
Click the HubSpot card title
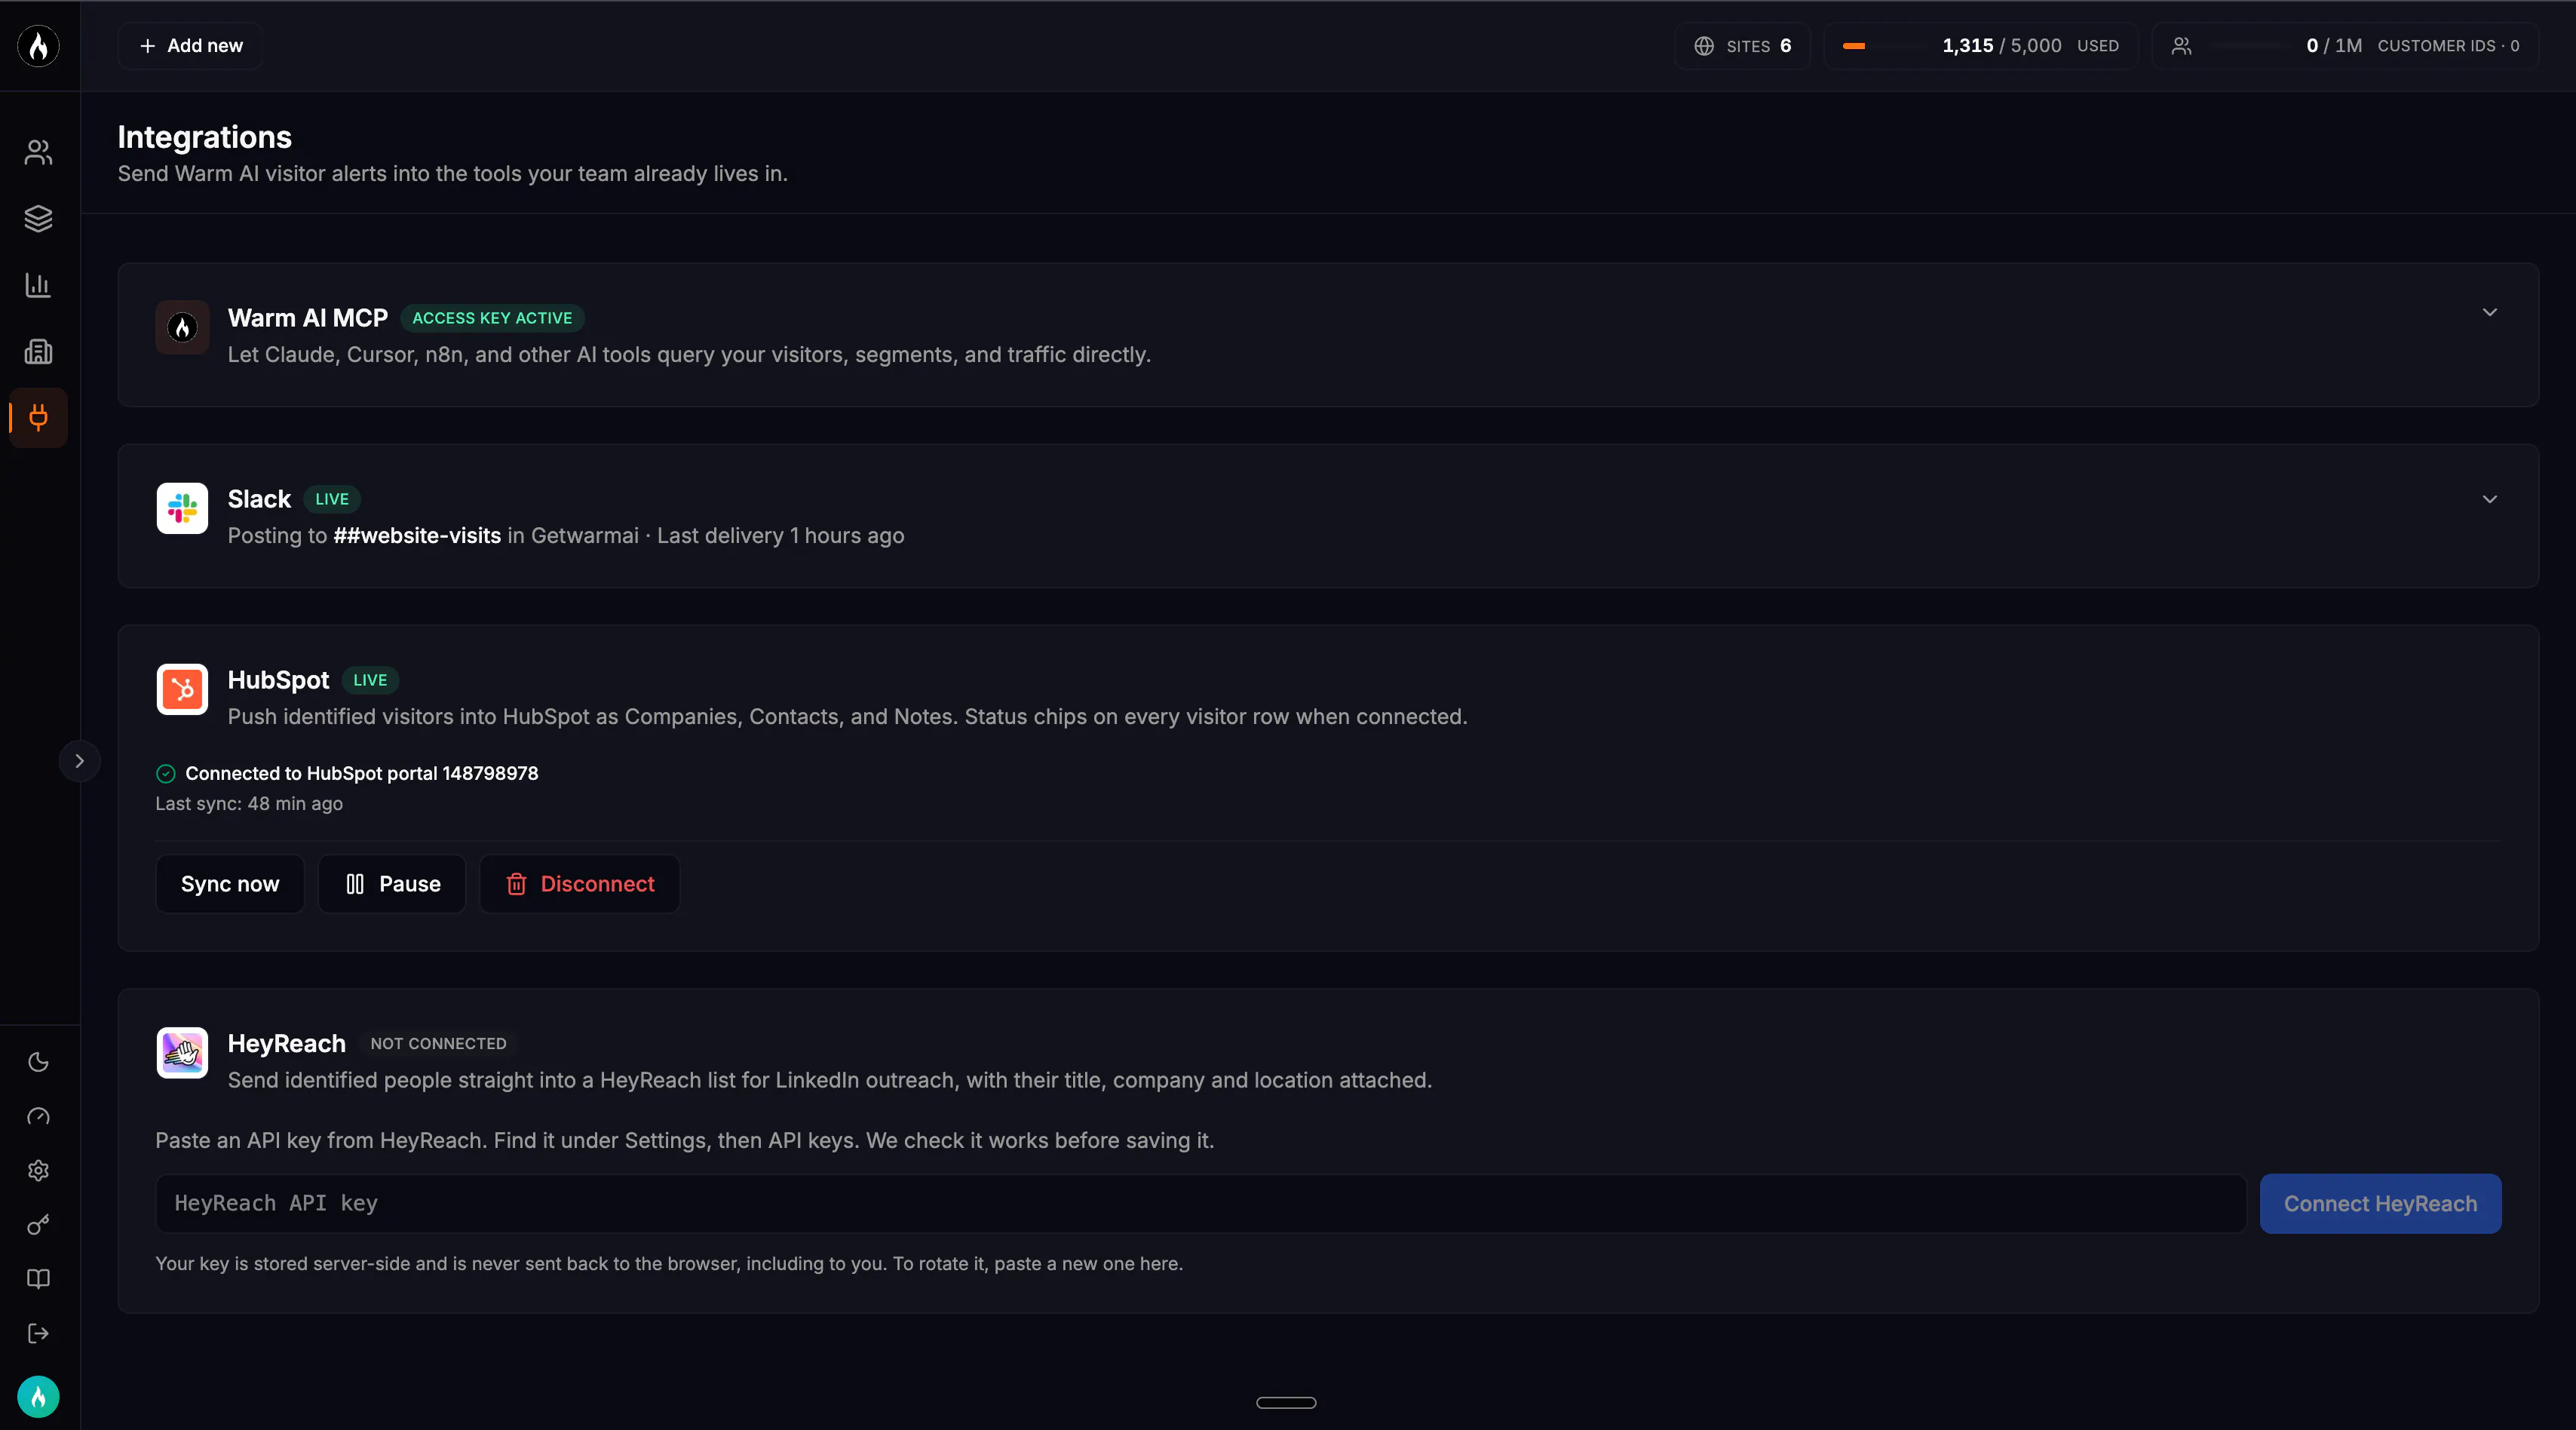(278, 680)
